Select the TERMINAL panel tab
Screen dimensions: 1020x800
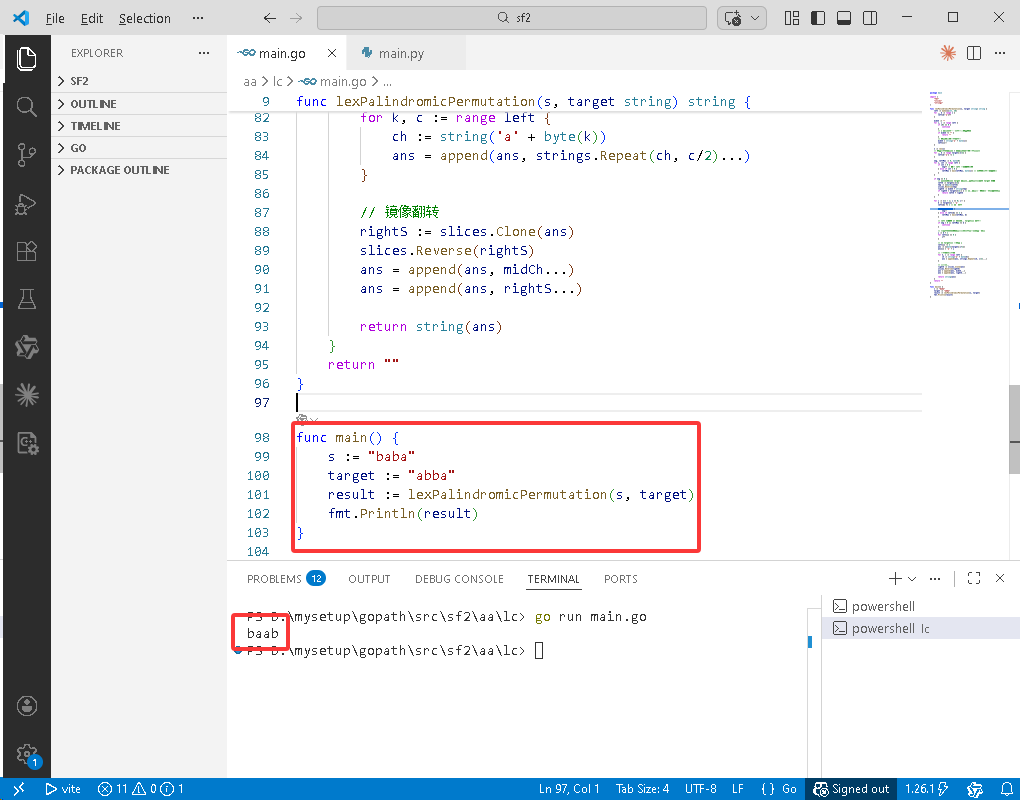554,579
